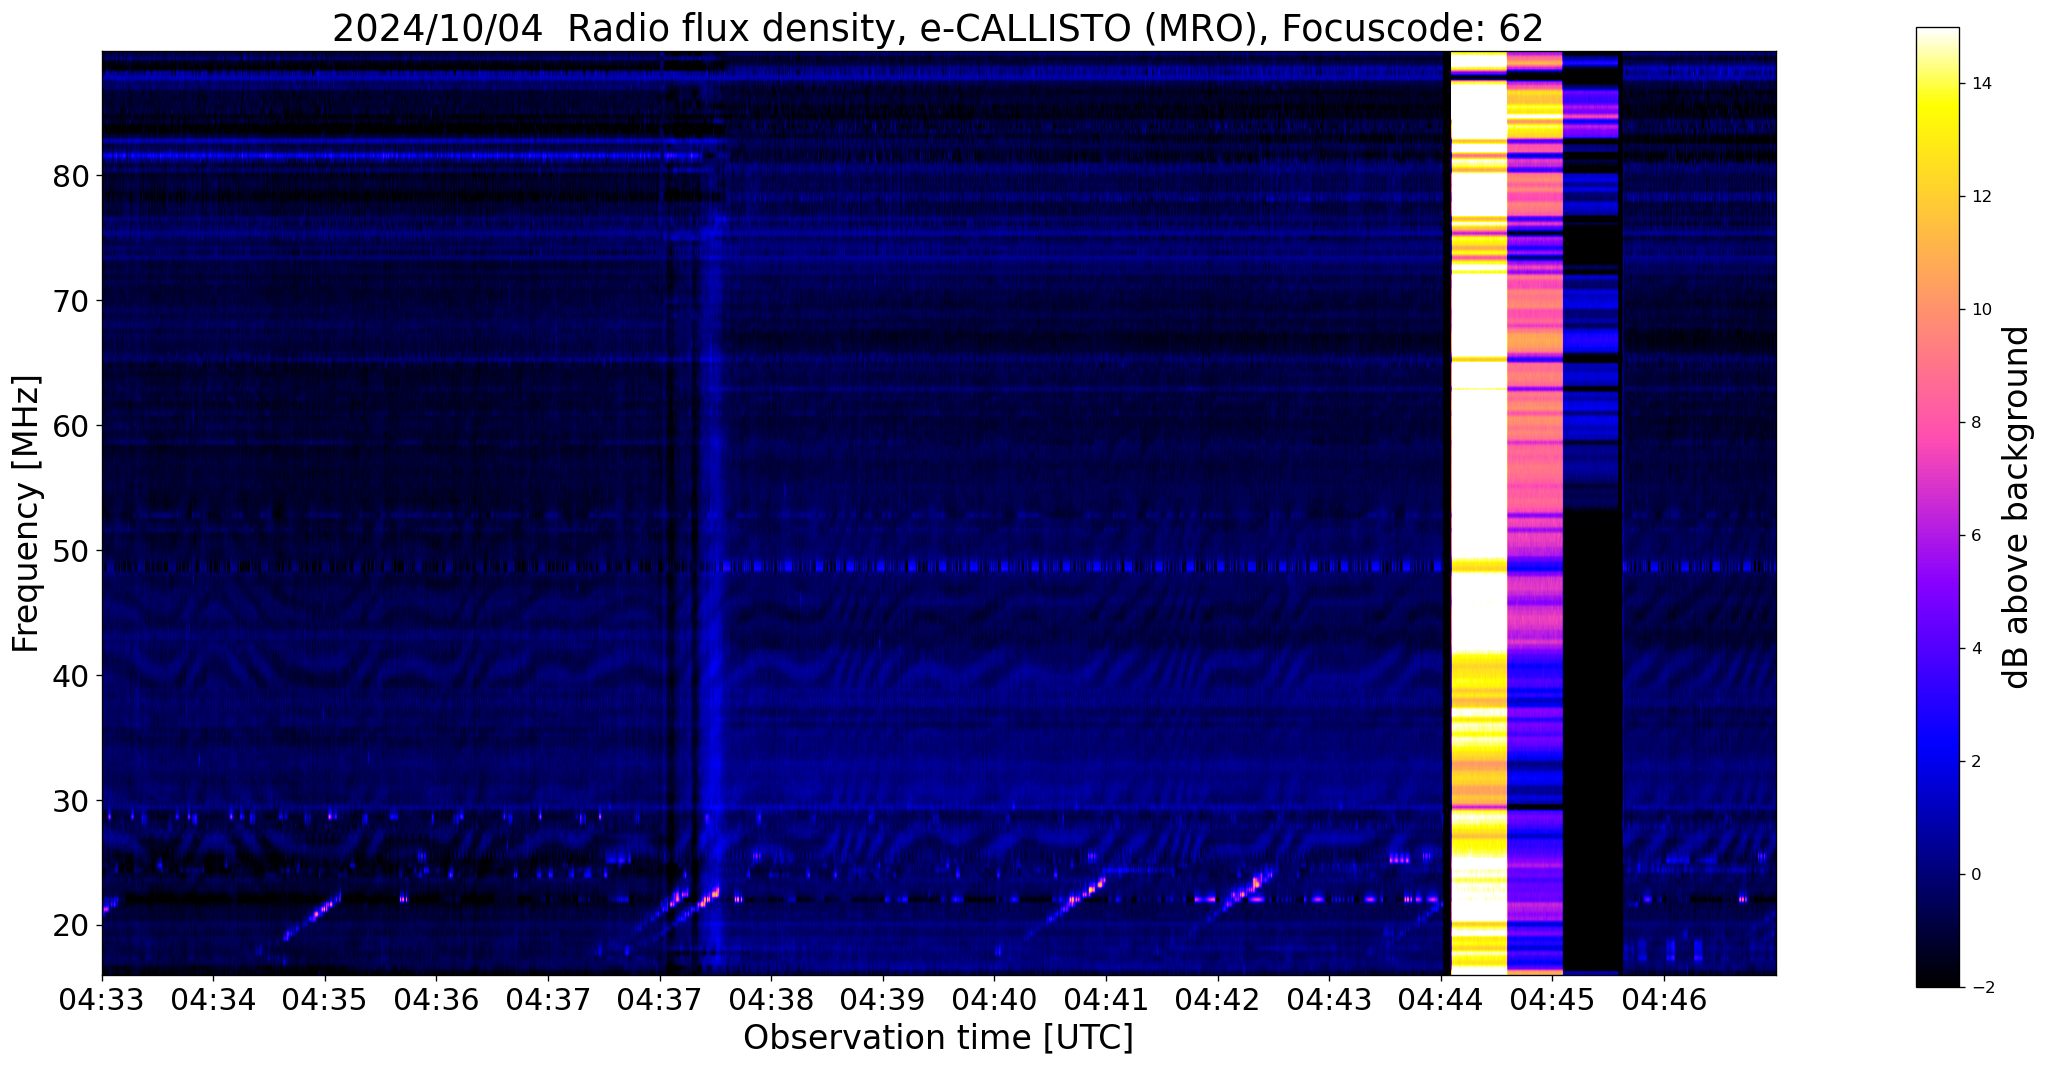Click the 'dB above background' colorbar label
This screenshot has height=1067, width=2047.
2017,507
